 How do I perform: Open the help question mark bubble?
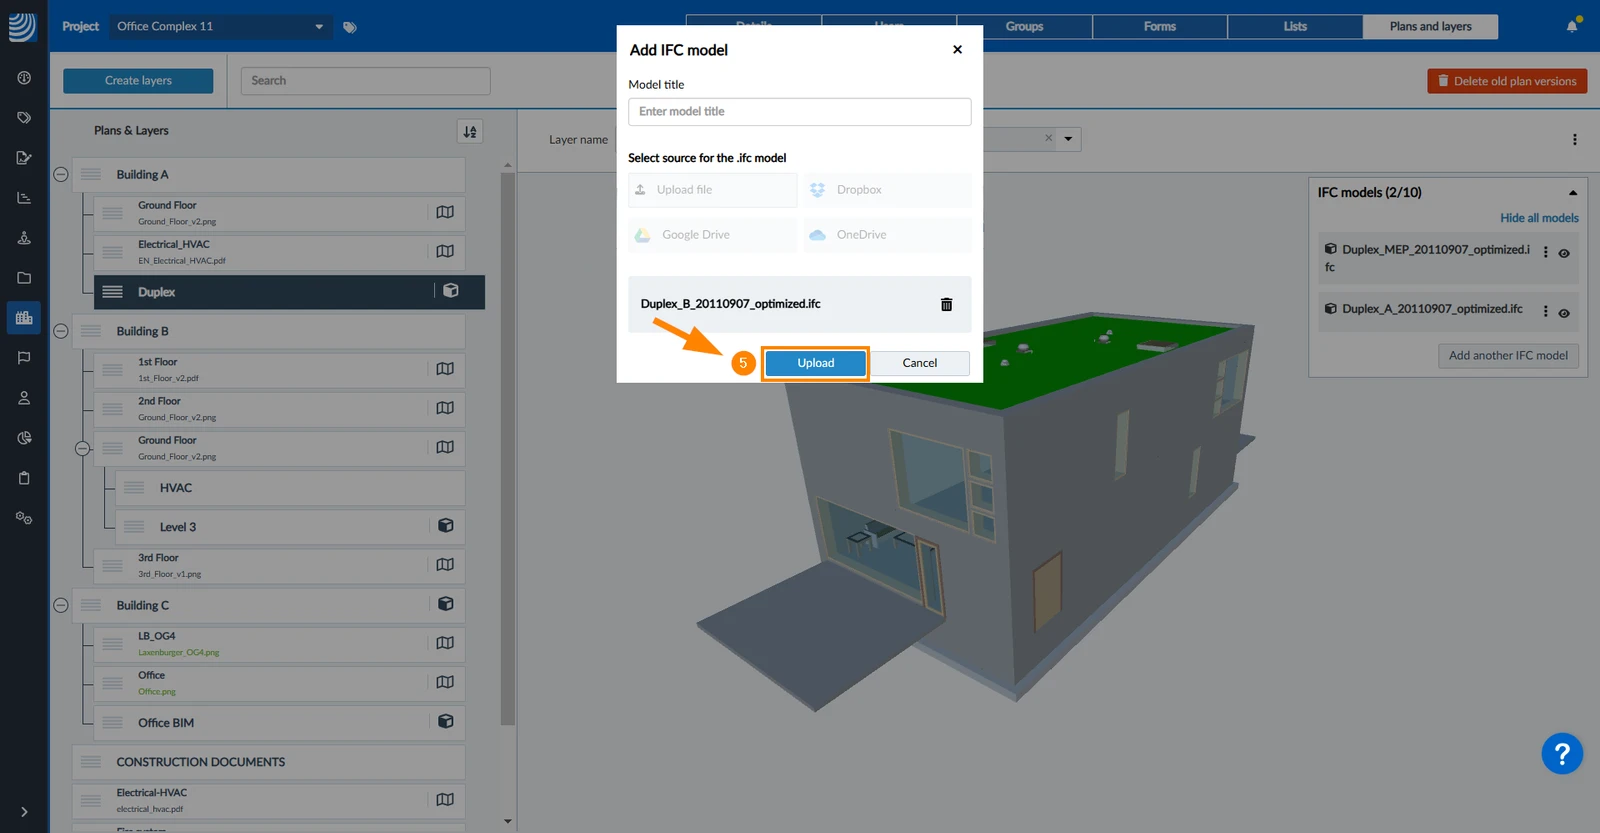[x=1562, y=754]
